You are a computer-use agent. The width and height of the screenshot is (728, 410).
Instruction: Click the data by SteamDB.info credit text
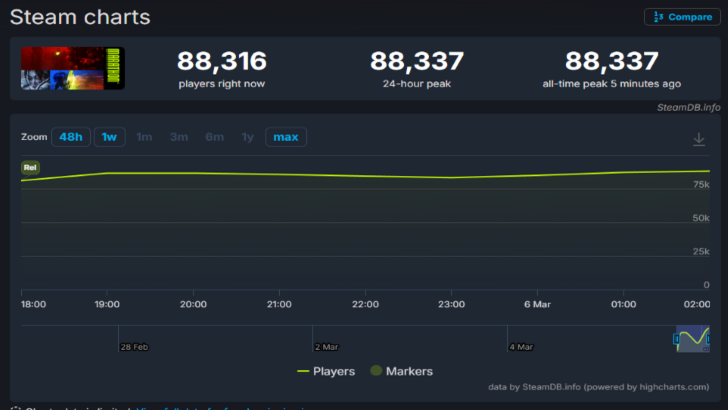pyautogui.click(x=598, y=387)
